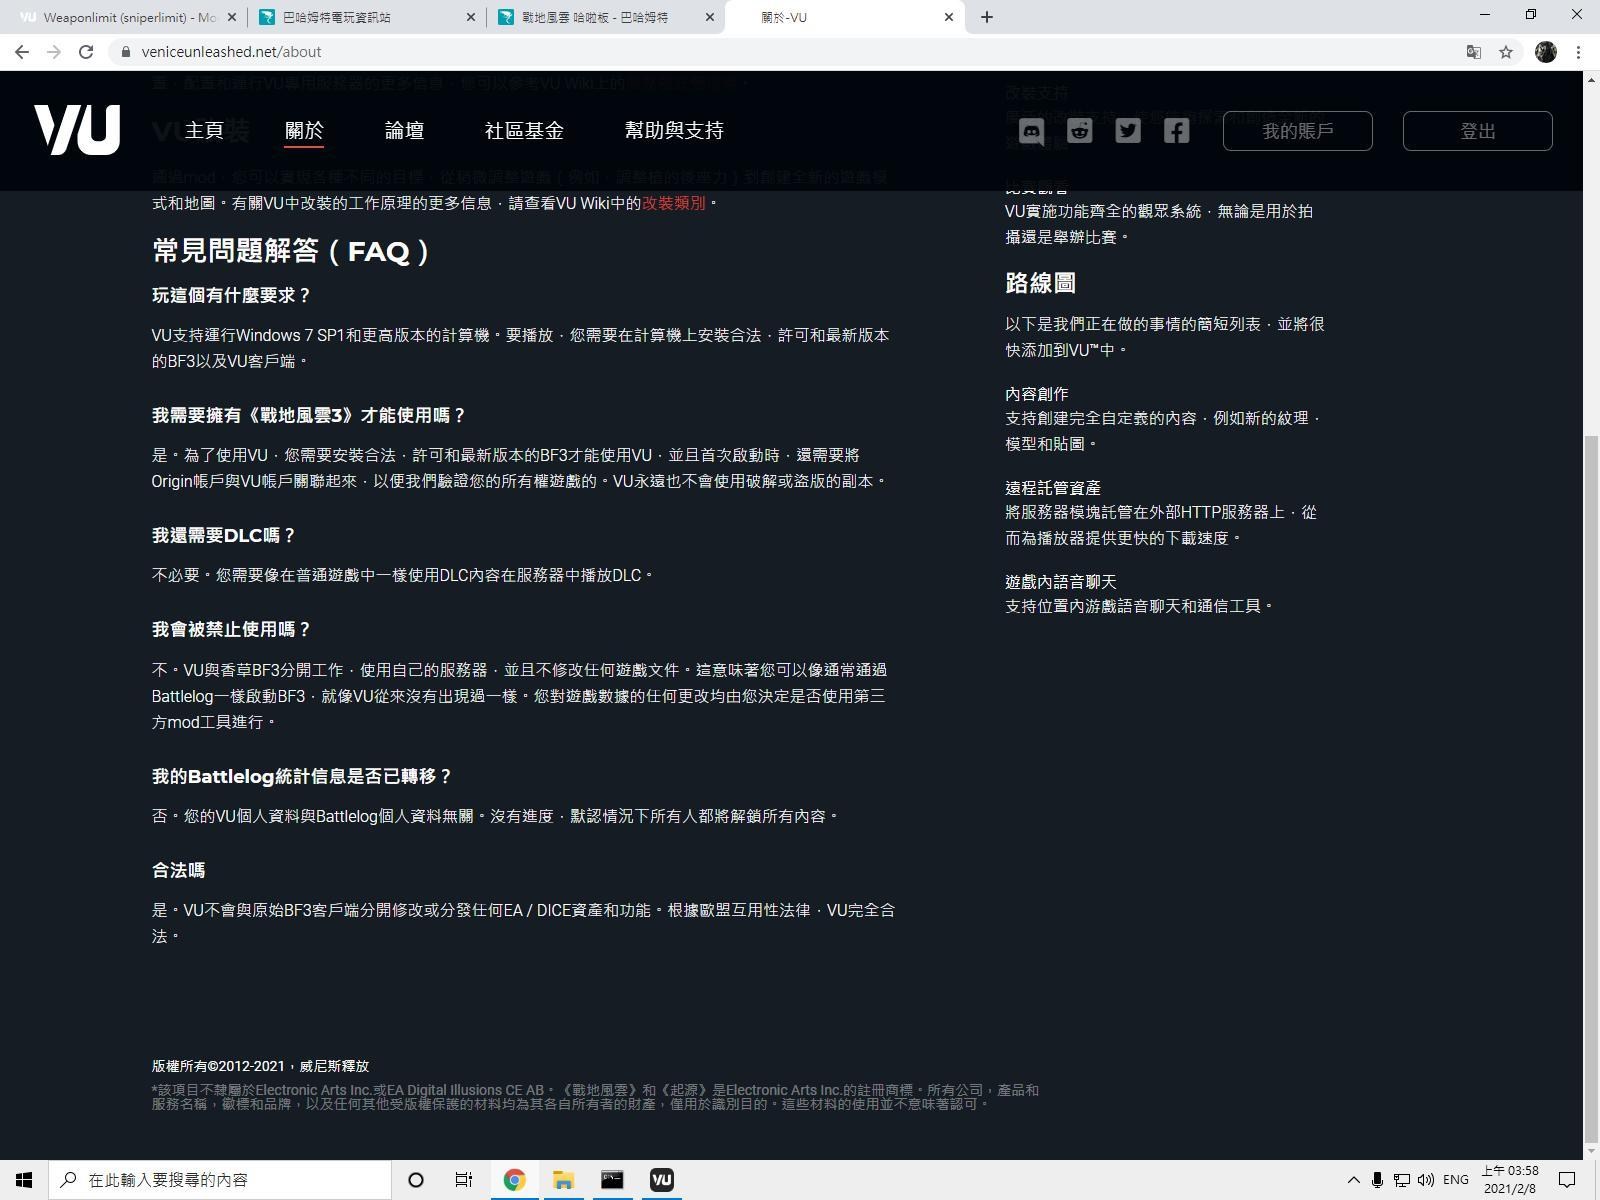Click the VU logo in header
Viewport: 1600px width, 1200px height.
pyautogui.click(x=77, y=130)
